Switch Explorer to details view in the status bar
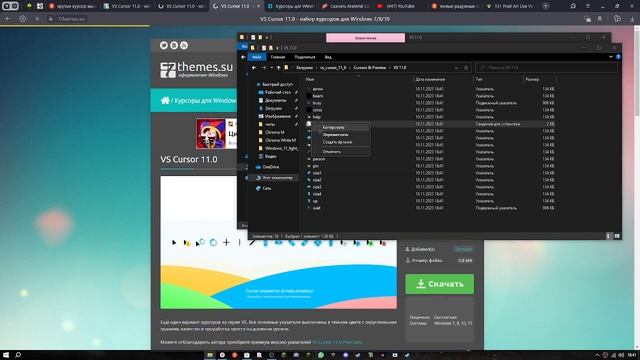The height and width of the screenshot is (360, 640). pyautogui.click(x=609, y=236)
